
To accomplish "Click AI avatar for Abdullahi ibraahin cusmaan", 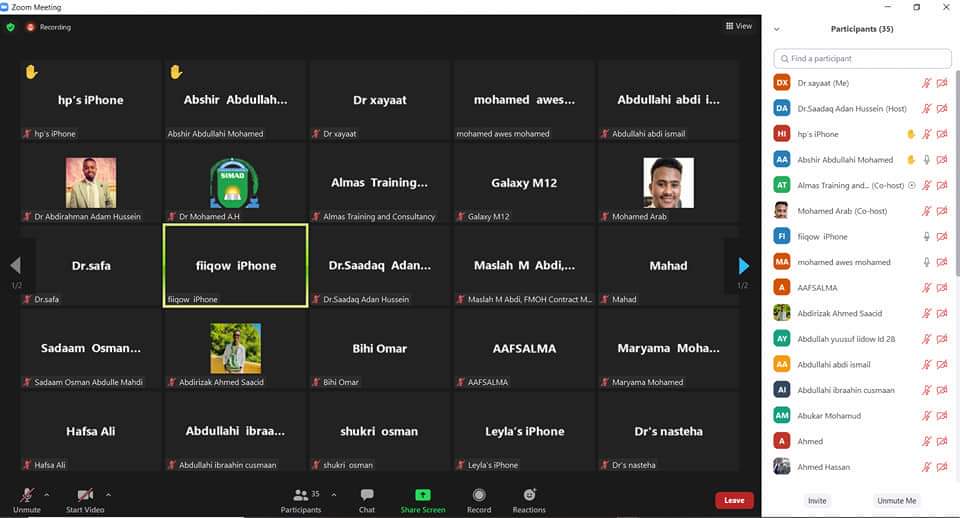I will (x=782, y=389).
